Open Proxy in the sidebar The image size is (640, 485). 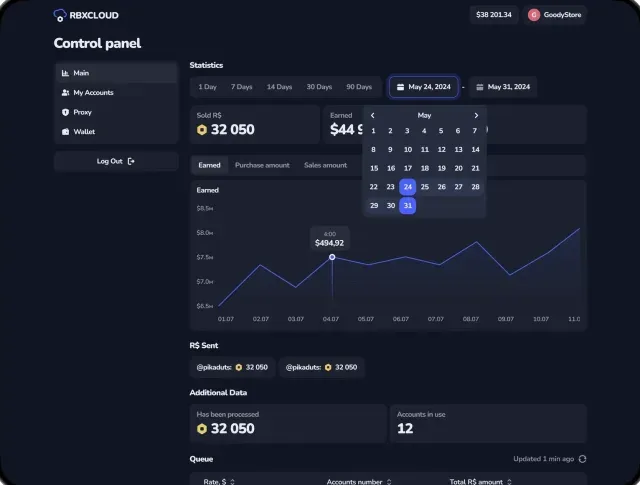click(116, 112)
